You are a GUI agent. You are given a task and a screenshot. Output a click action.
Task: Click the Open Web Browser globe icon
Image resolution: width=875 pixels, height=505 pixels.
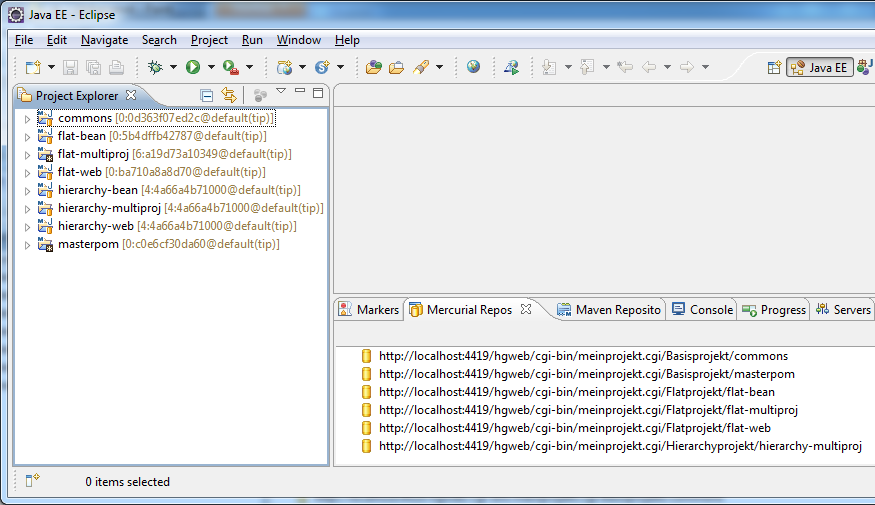coord(473,67)
